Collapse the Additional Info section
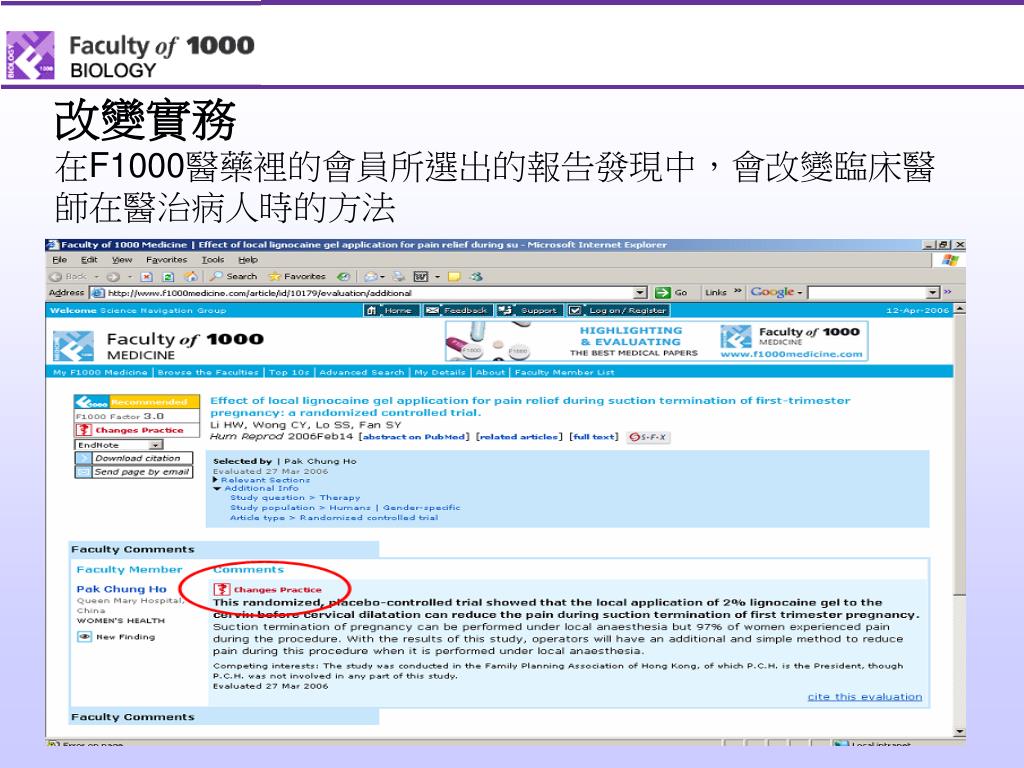This screenshot has height=768, width=1024. [x=217, y=488]
